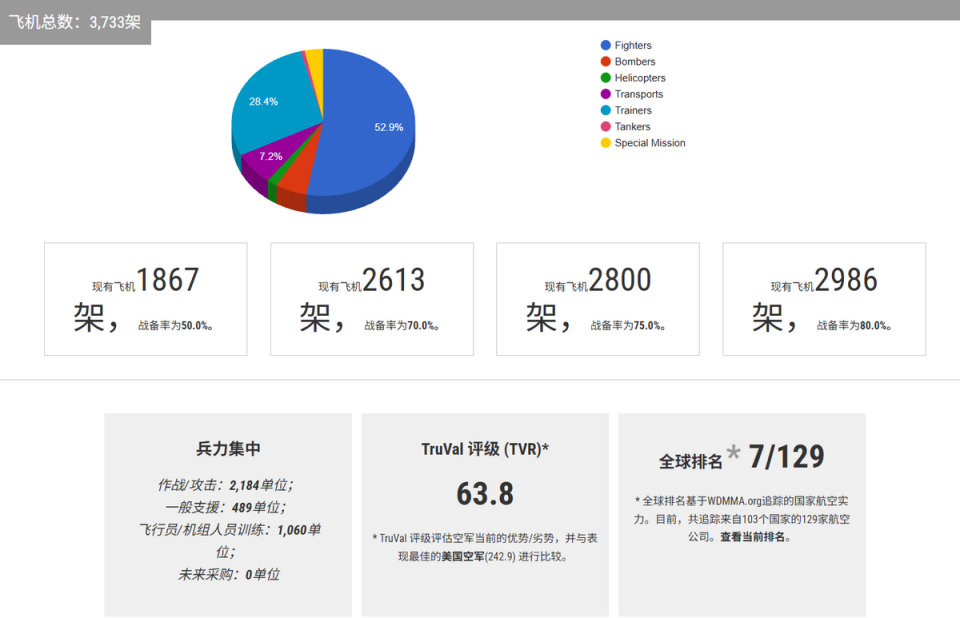Image resolution: width=960 pixels, height=618 pixels.
Task: Click the Special Mission yellow legend dot
Action: (606, 143)
